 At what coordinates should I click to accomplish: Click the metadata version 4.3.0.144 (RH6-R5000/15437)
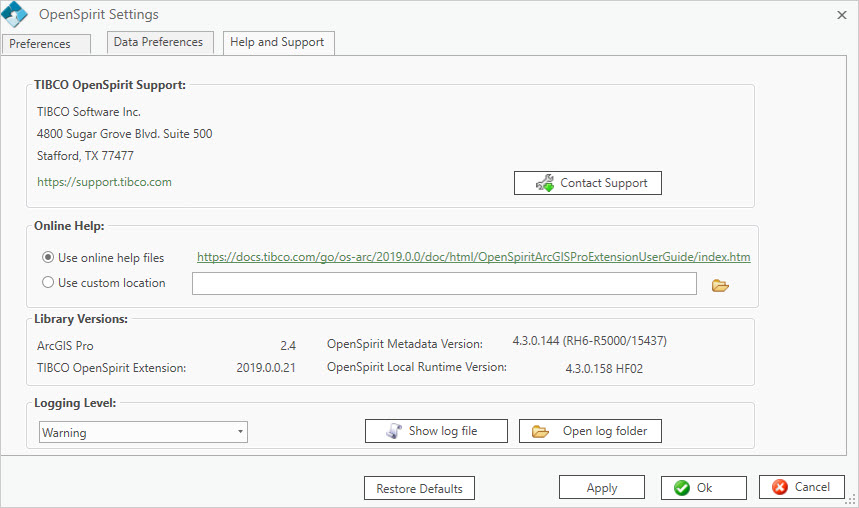pyautogui.click(x=589, y=341)
